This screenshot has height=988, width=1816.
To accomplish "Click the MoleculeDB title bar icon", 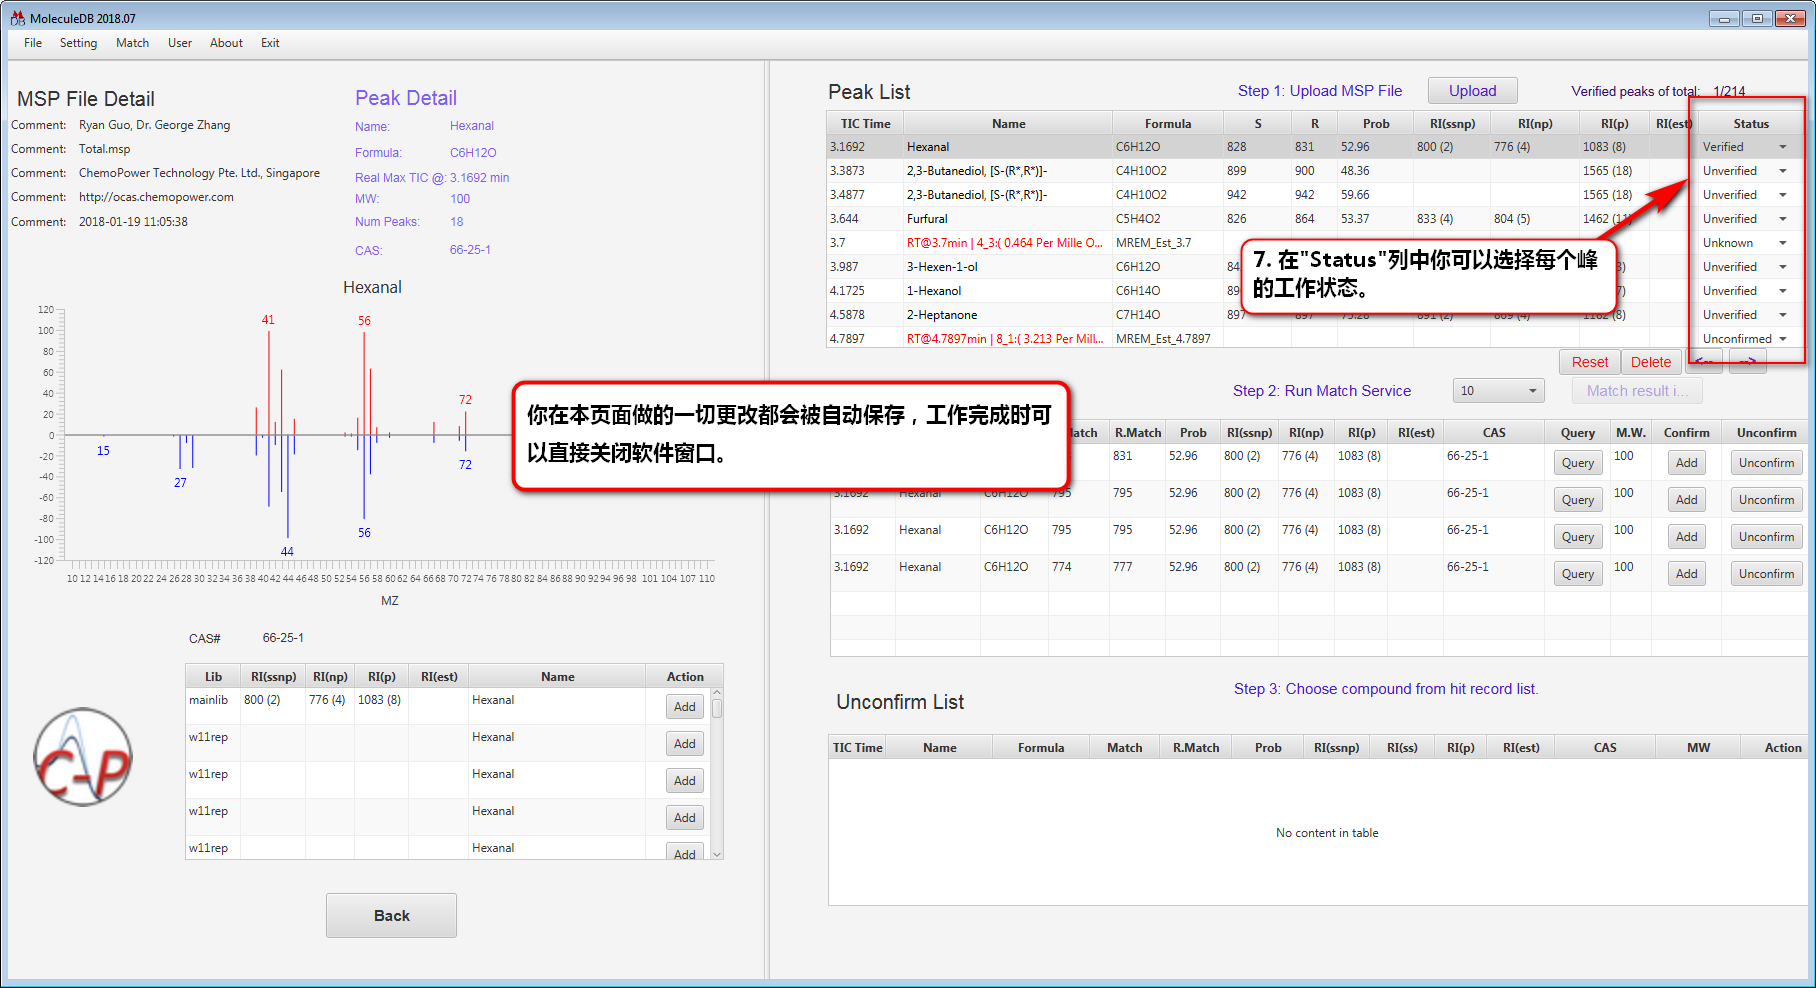I will (17, 18).
